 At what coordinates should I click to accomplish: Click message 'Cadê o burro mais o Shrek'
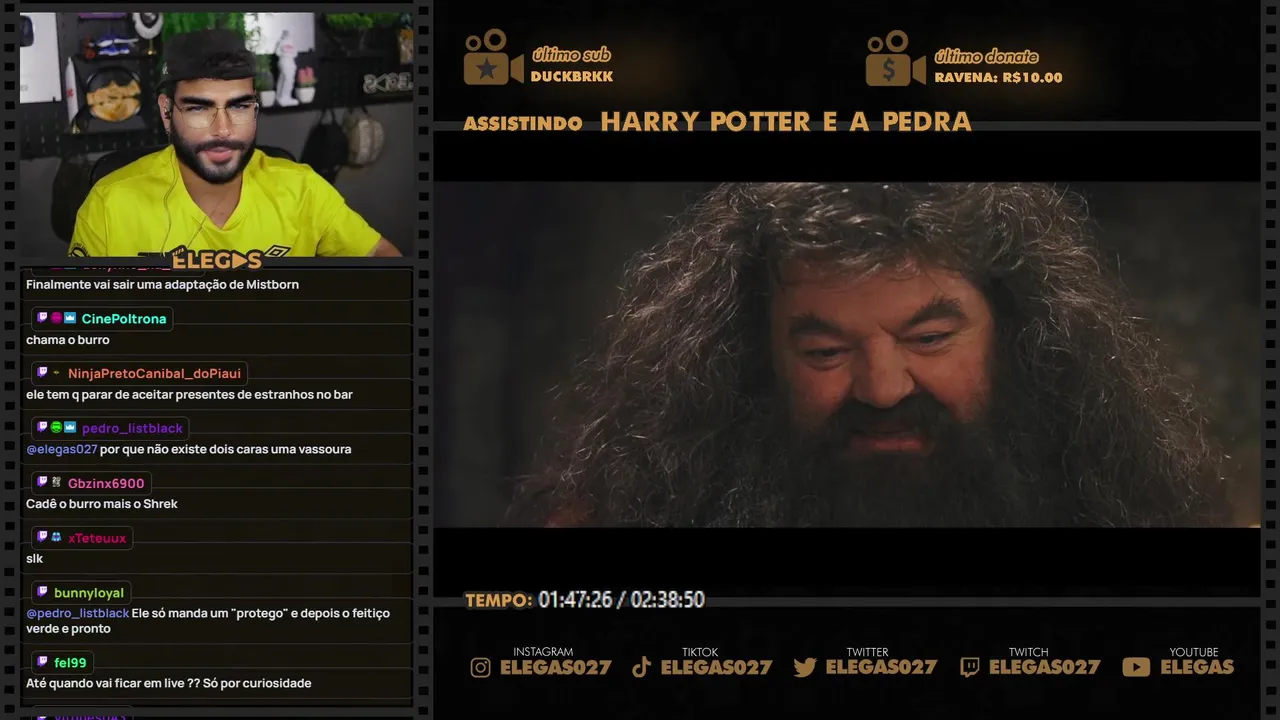[102, 504]
